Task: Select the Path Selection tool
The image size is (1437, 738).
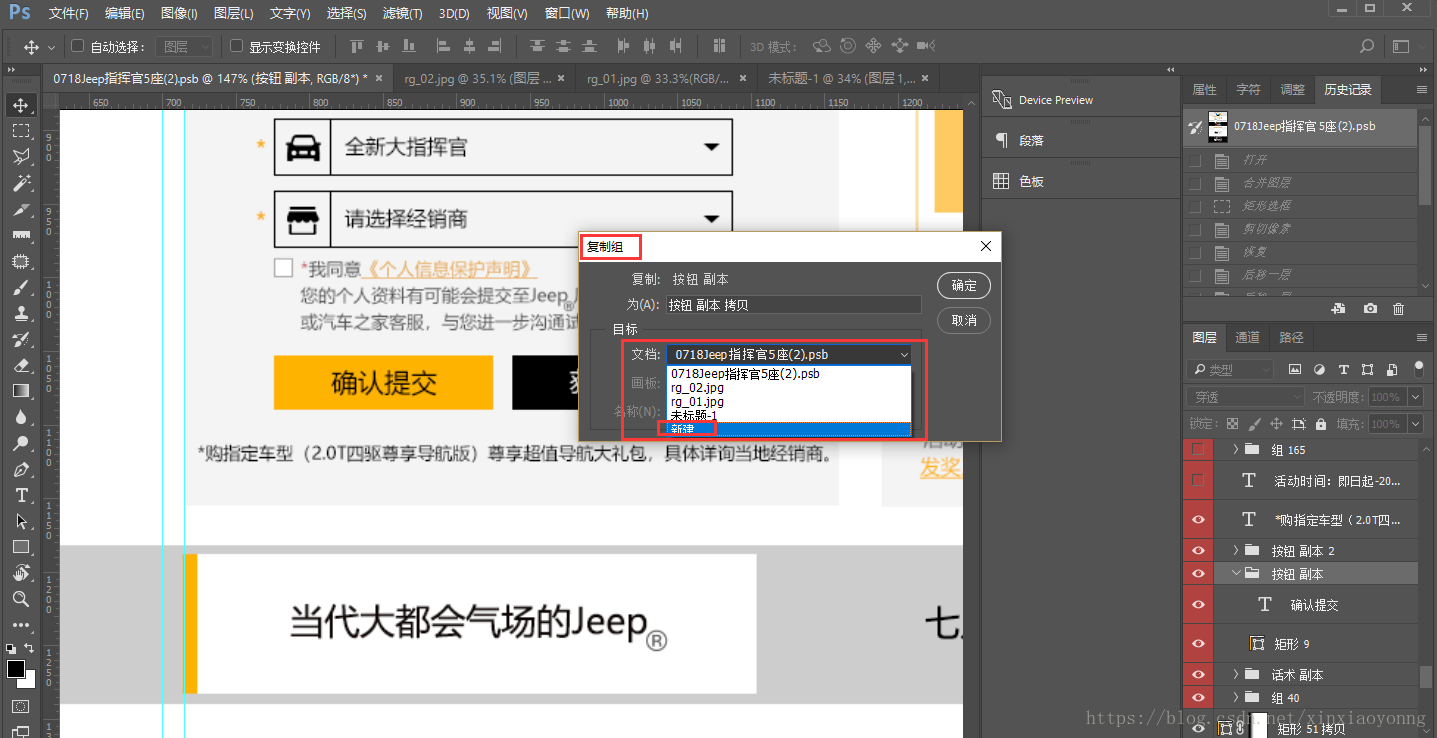Action: [21, 521]
